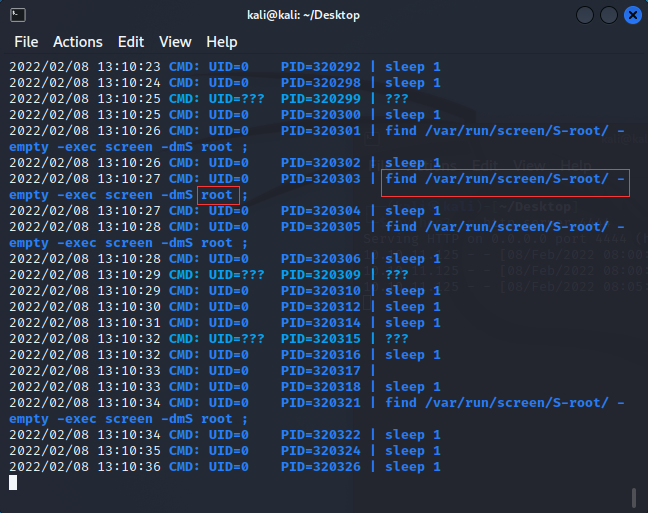This screenshot has width=648, height=513.
Task: Click timestamp 2022/02/08 13:10:35
Action: point(85,451)
